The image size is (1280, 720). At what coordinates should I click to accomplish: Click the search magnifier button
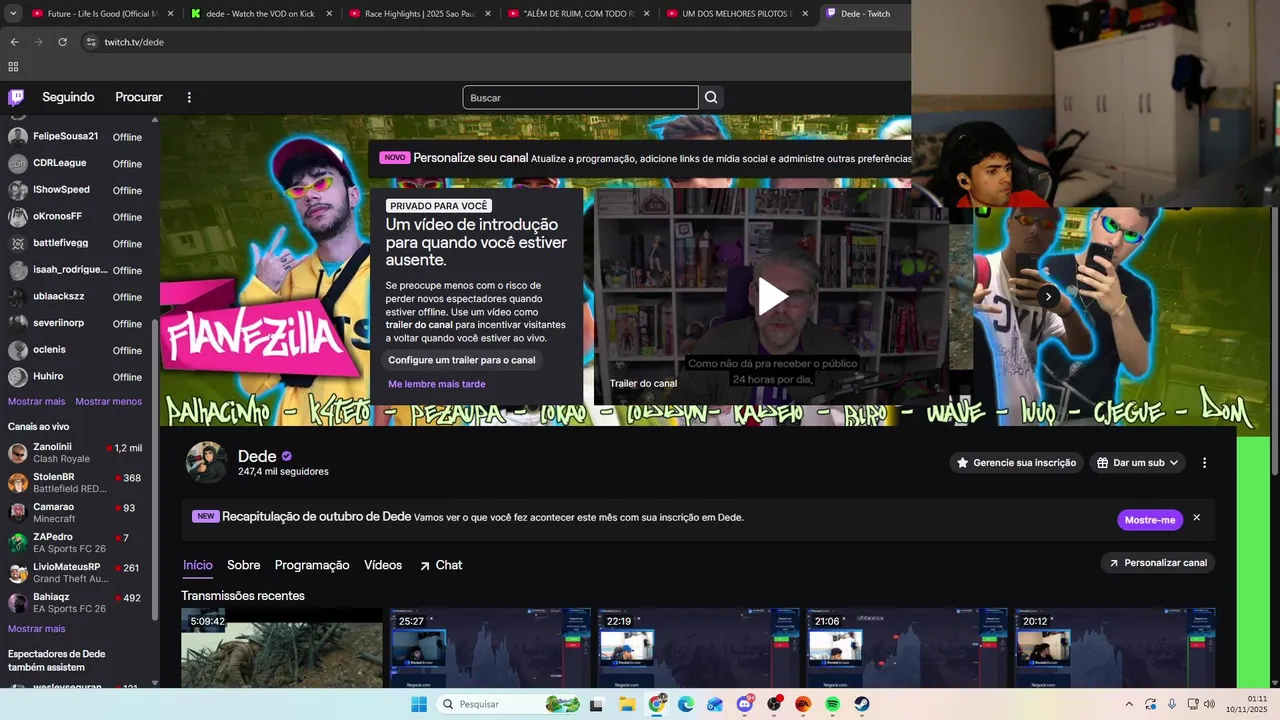711,97
